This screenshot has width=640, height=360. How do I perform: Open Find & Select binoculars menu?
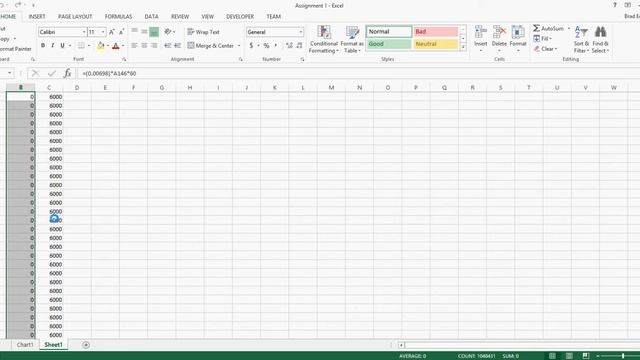[600, 39]
